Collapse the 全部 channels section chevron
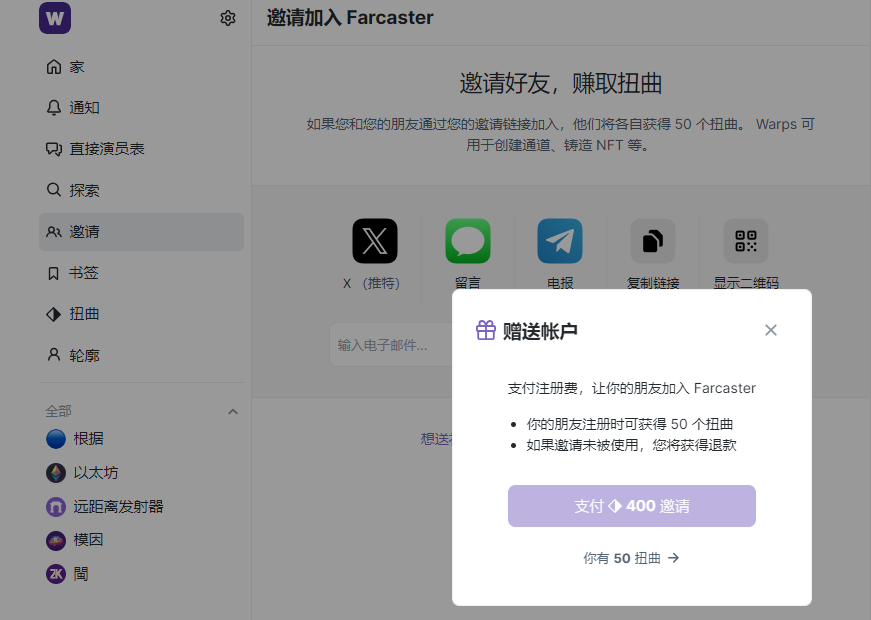 coord(233,412)
